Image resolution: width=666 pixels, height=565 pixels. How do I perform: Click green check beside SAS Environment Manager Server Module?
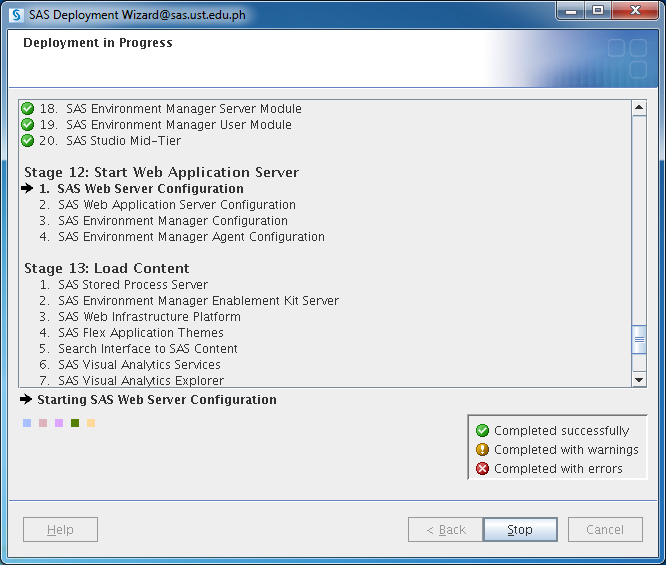28,109
